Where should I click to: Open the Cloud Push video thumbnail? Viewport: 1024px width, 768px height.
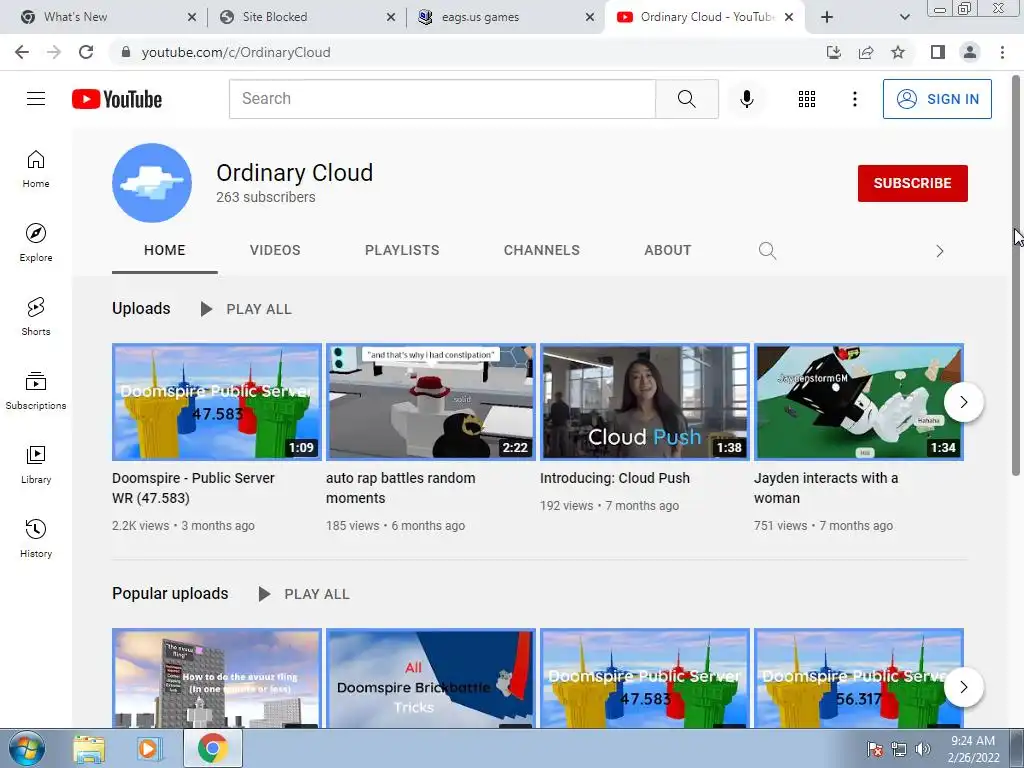[x=645, y=402]
